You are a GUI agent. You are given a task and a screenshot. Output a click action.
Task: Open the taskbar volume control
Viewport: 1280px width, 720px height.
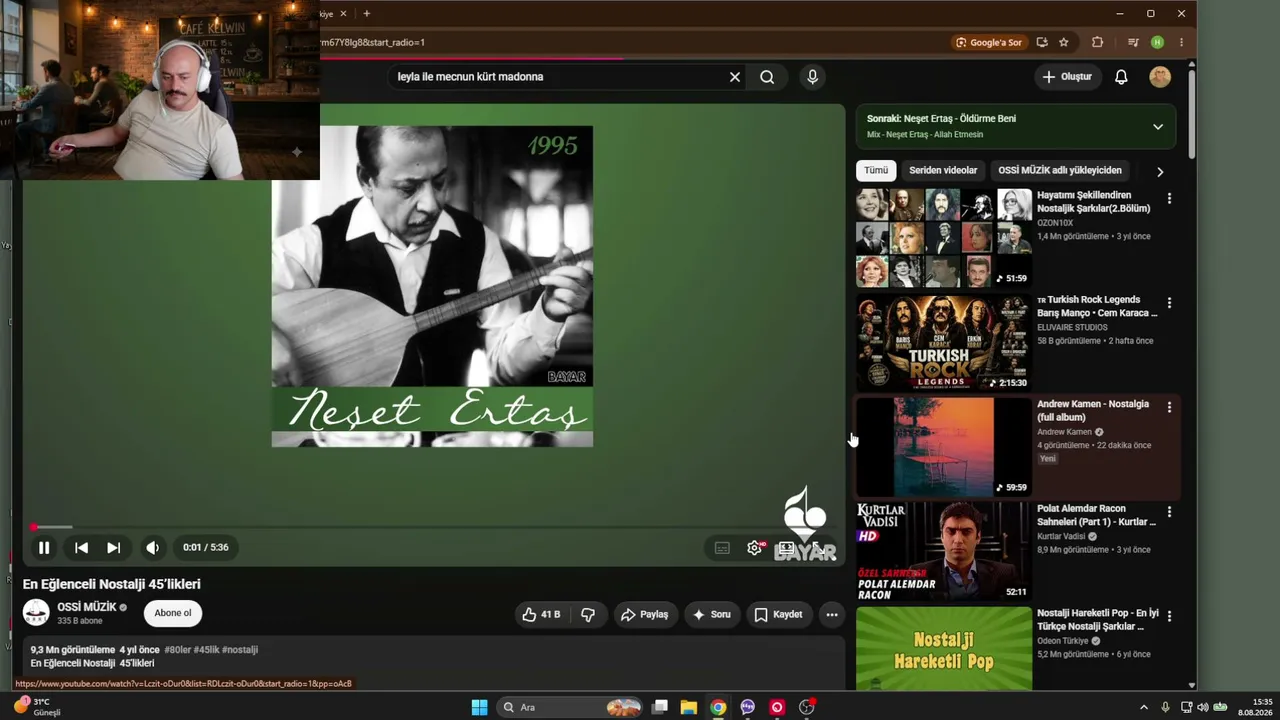click(x=1203, y=708)
